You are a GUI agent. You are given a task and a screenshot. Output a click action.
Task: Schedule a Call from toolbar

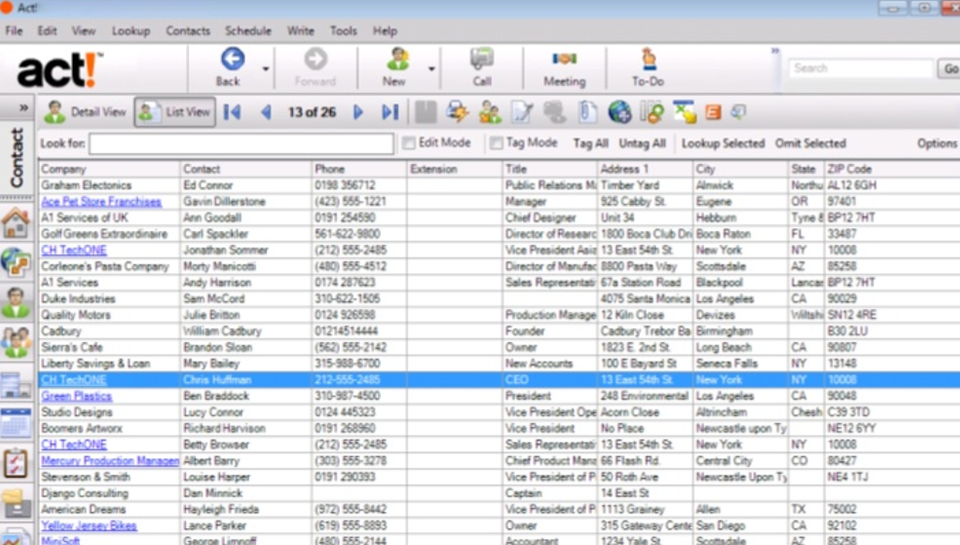coord(482,67)
